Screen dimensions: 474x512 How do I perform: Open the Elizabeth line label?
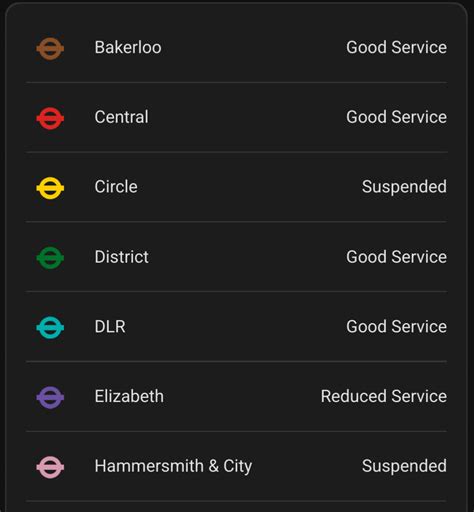129,396
